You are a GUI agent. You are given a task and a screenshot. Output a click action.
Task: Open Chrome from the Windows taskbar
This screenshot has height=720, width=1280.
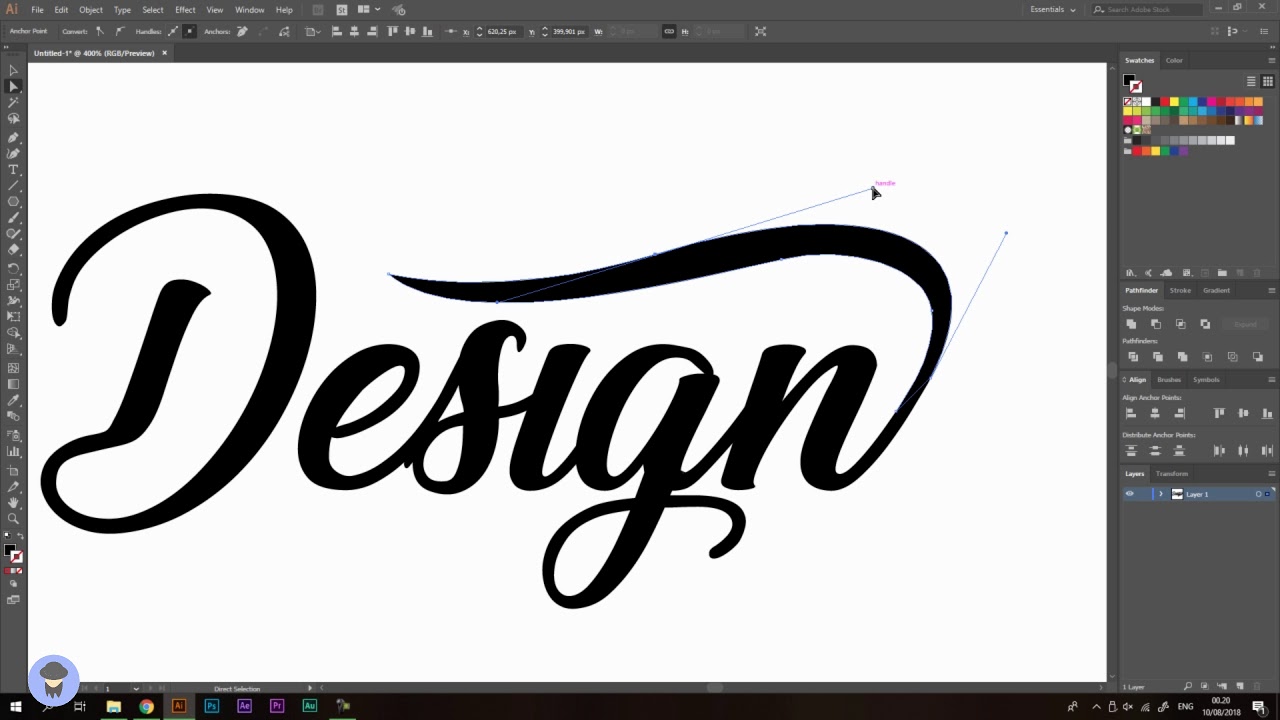click(x=146, y=706)
